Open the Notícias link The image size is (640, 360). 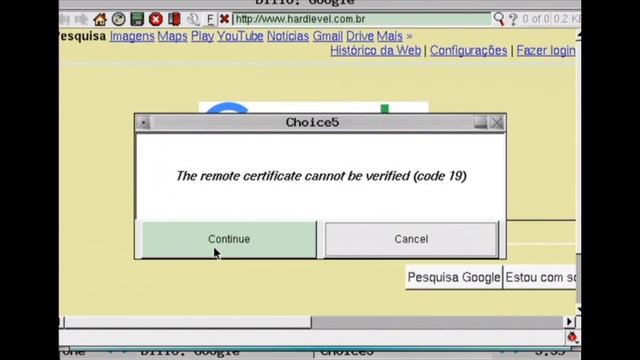pos(288,36)
